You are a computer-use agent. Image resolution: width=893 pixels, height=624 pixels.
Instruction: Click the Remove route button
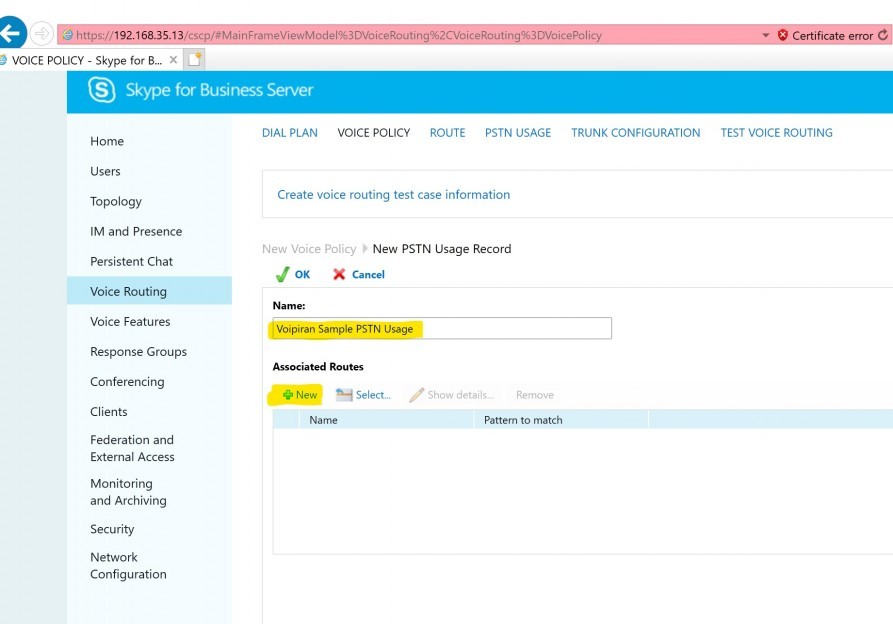pyautogui.click(x=535, y=395)
